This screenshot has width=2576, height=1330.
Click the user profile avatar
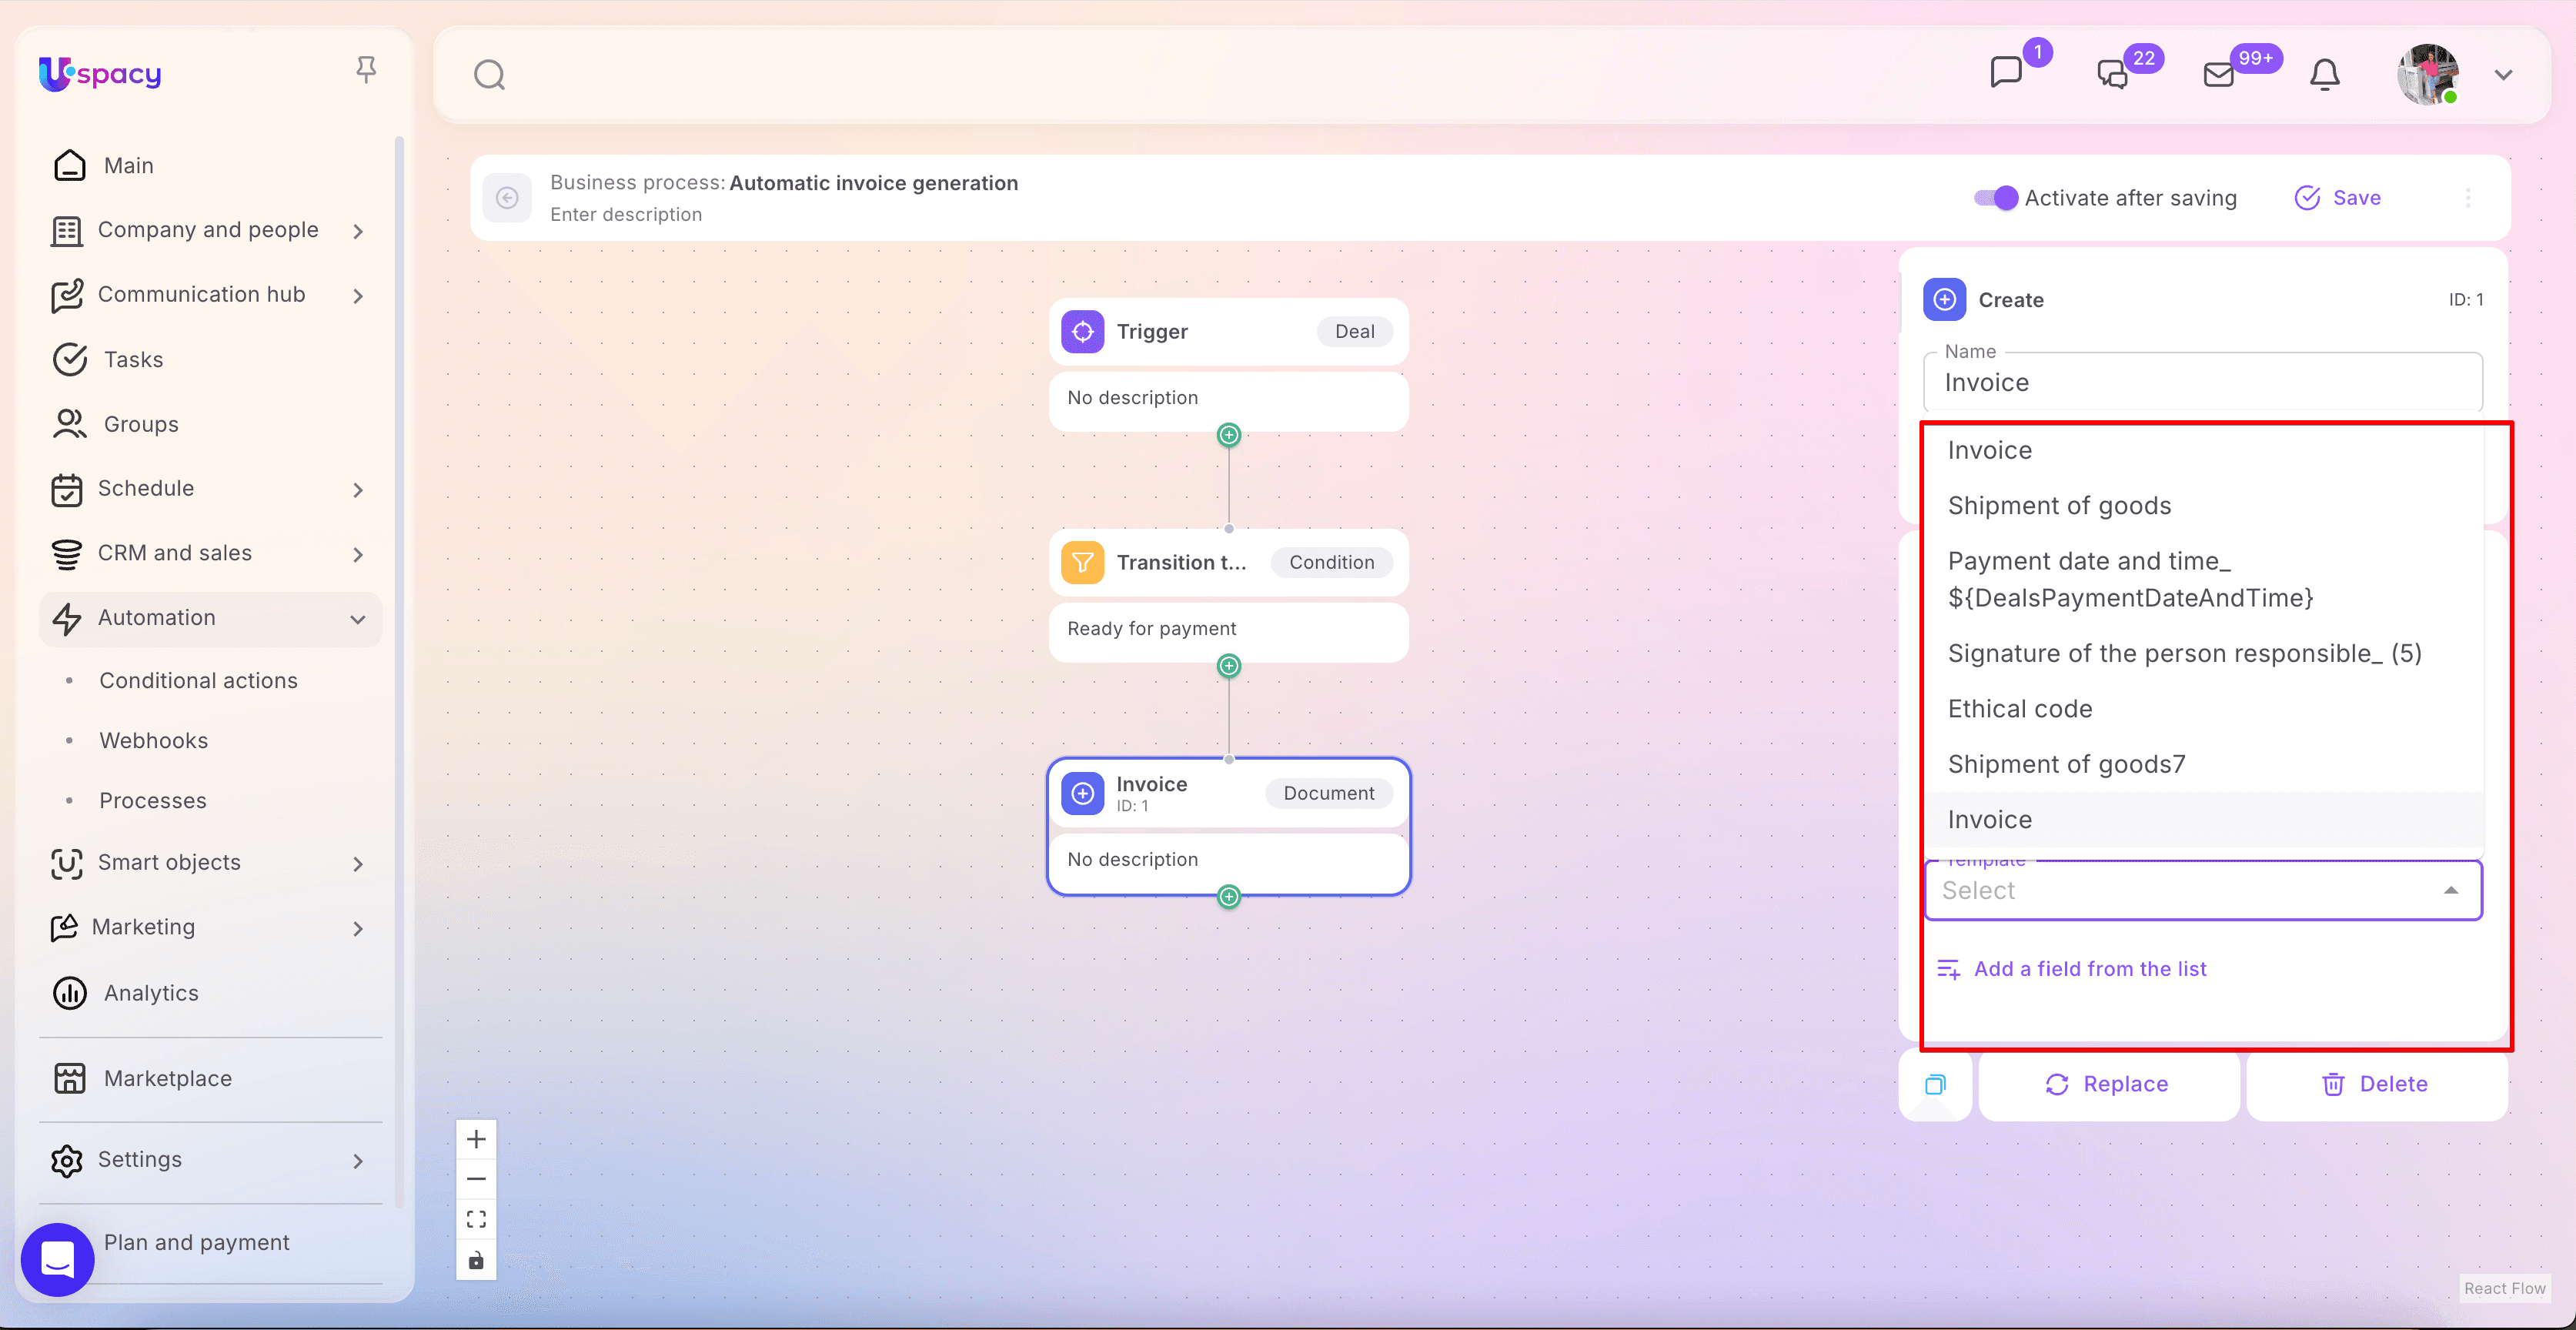pos(2428,75)
